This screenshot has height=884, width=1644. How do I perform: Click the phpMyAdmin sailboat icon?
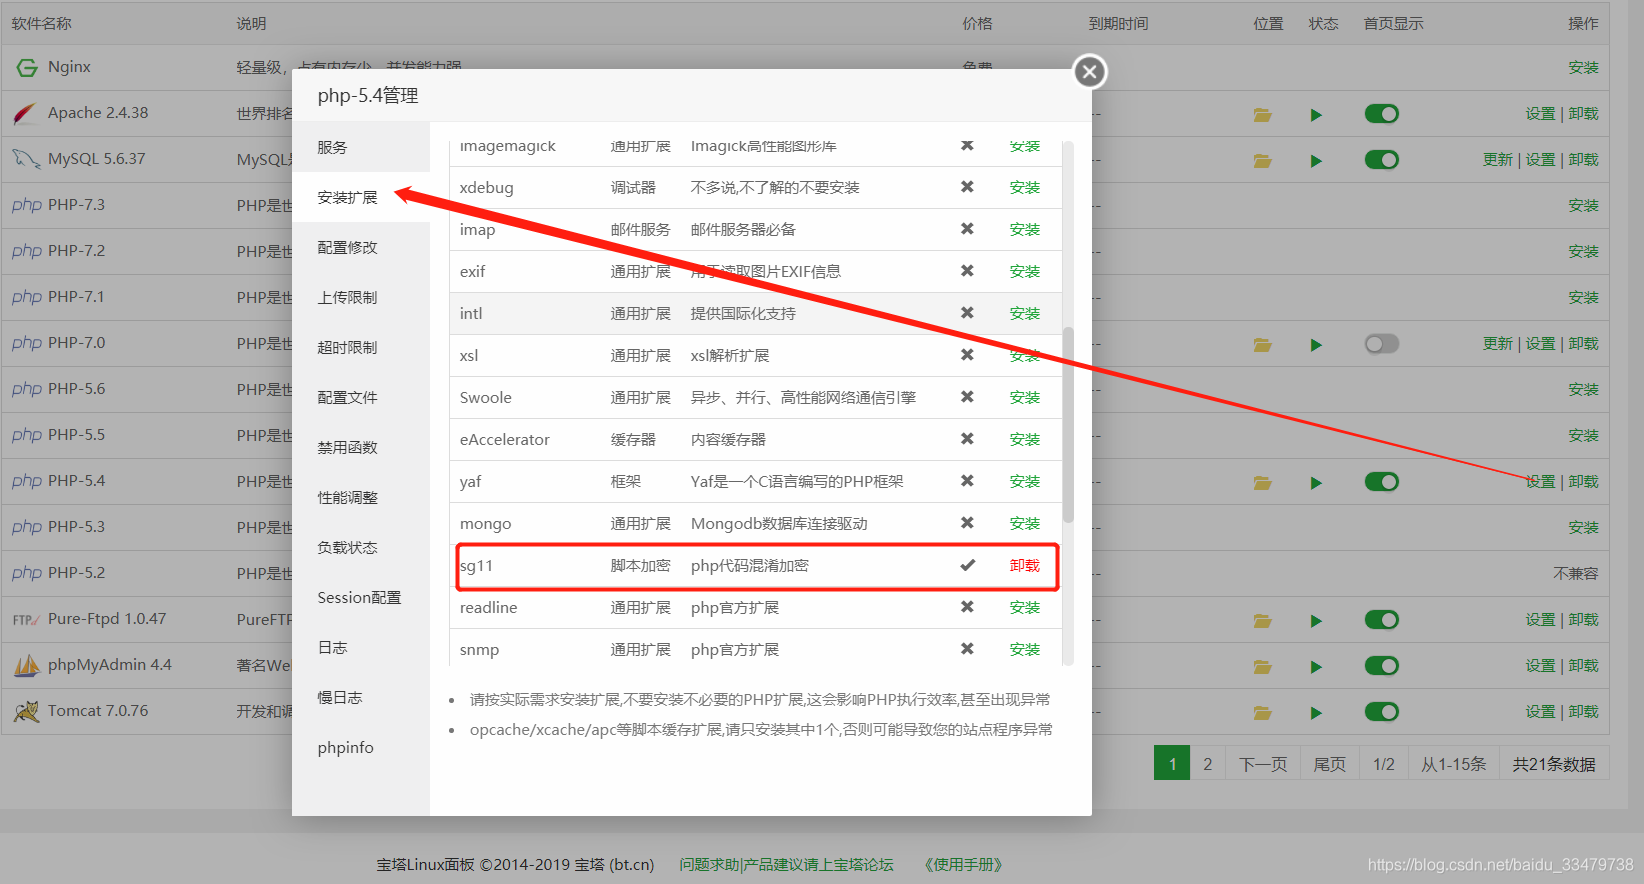(x=27, y=665)
